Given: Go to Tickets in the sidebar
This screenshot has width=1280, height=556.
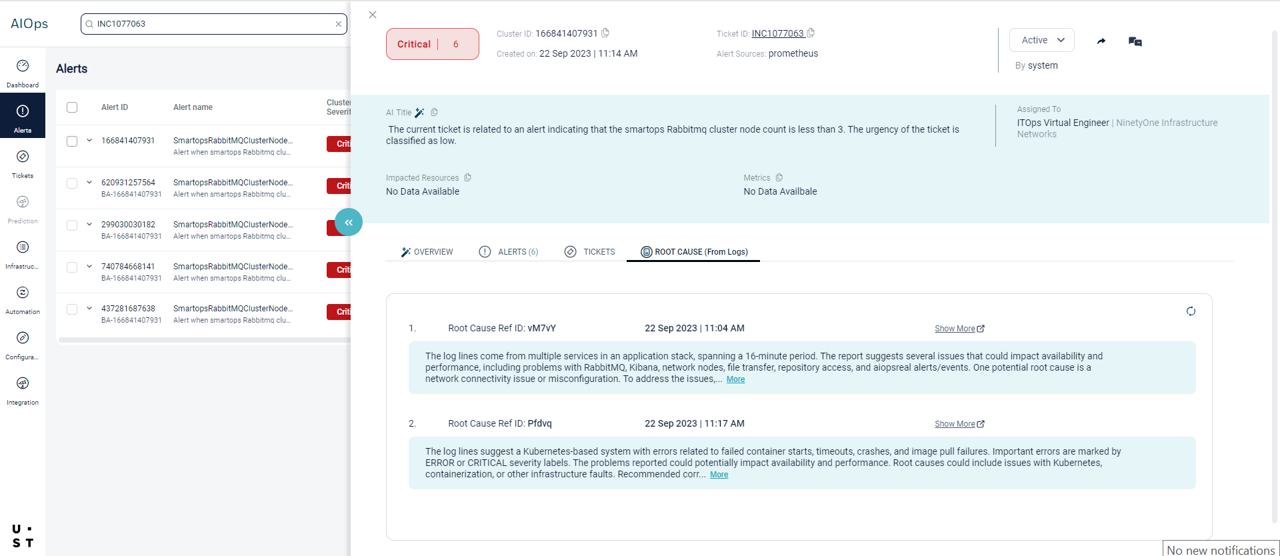Looking at the screenshot, I should (x=22, y=158).
